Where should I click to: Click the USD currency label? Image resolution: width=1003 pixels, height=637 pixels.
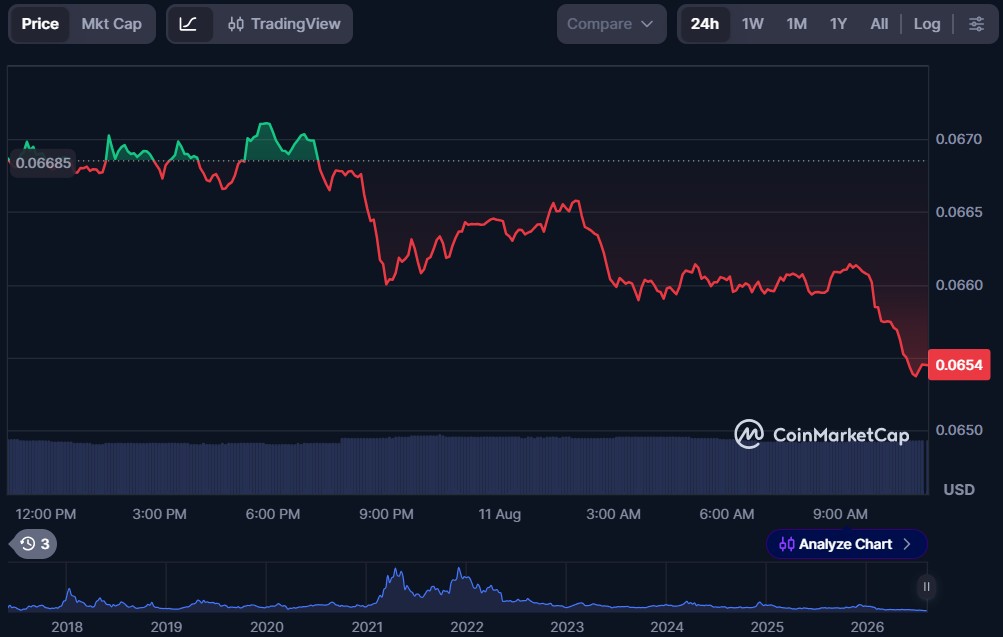pos(959,490)
